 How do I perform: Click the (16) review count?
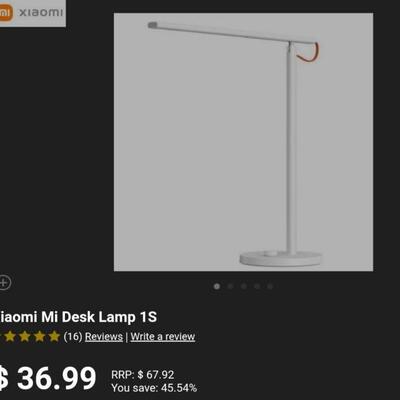click(x=73, y=336)
